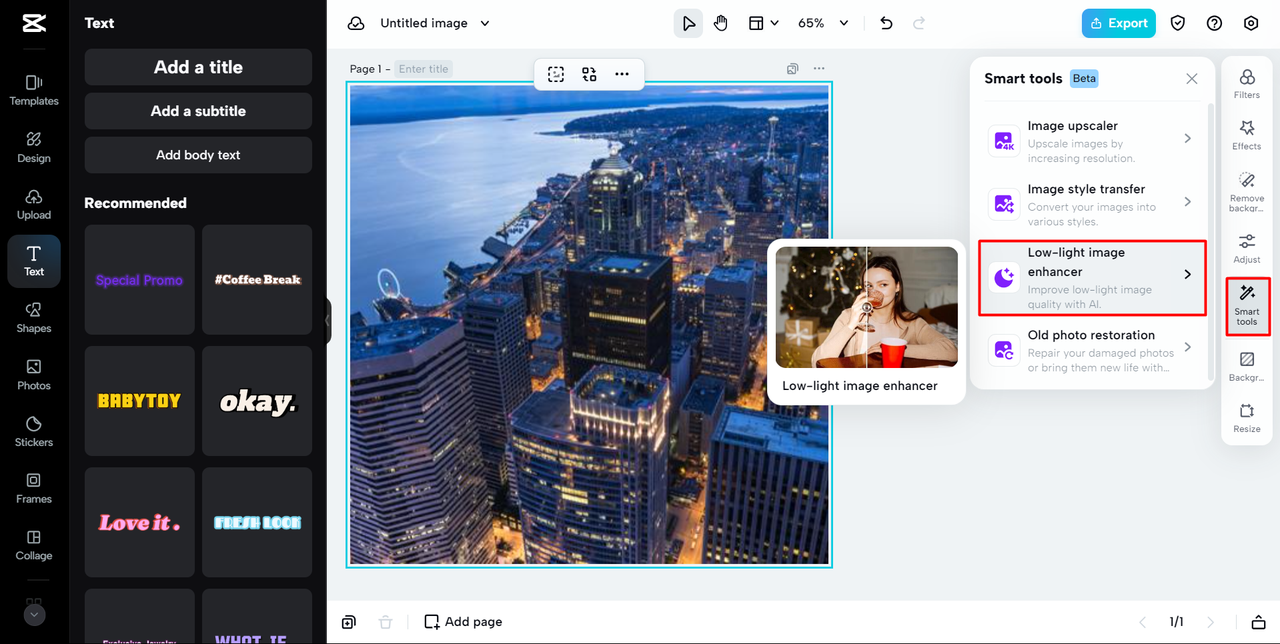Viewport: 1280px width, 644px height.
Task: Open the Upload sidebar panel
Action: [34, 203]
